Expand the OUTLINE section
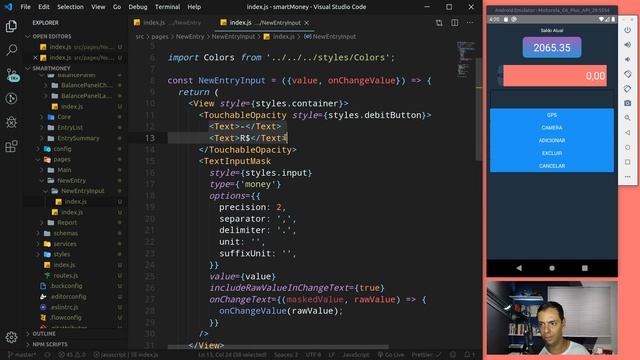The width and height of the screenshot is (640, 360). (x=44, y=333)
